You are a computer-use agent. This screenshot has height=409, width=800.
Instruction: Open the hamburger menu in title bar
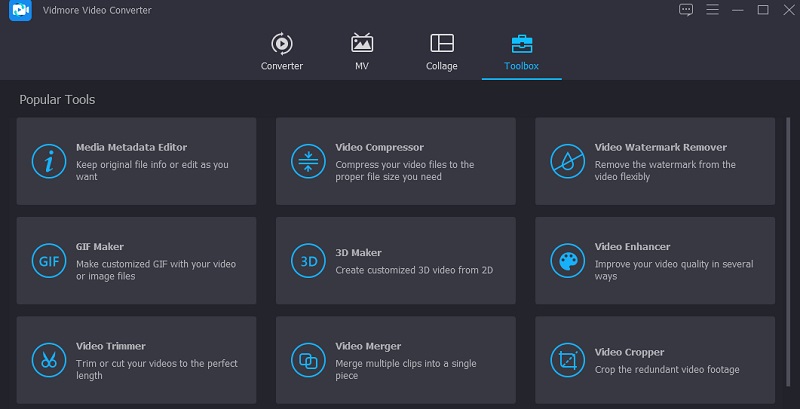coord(712,10)
